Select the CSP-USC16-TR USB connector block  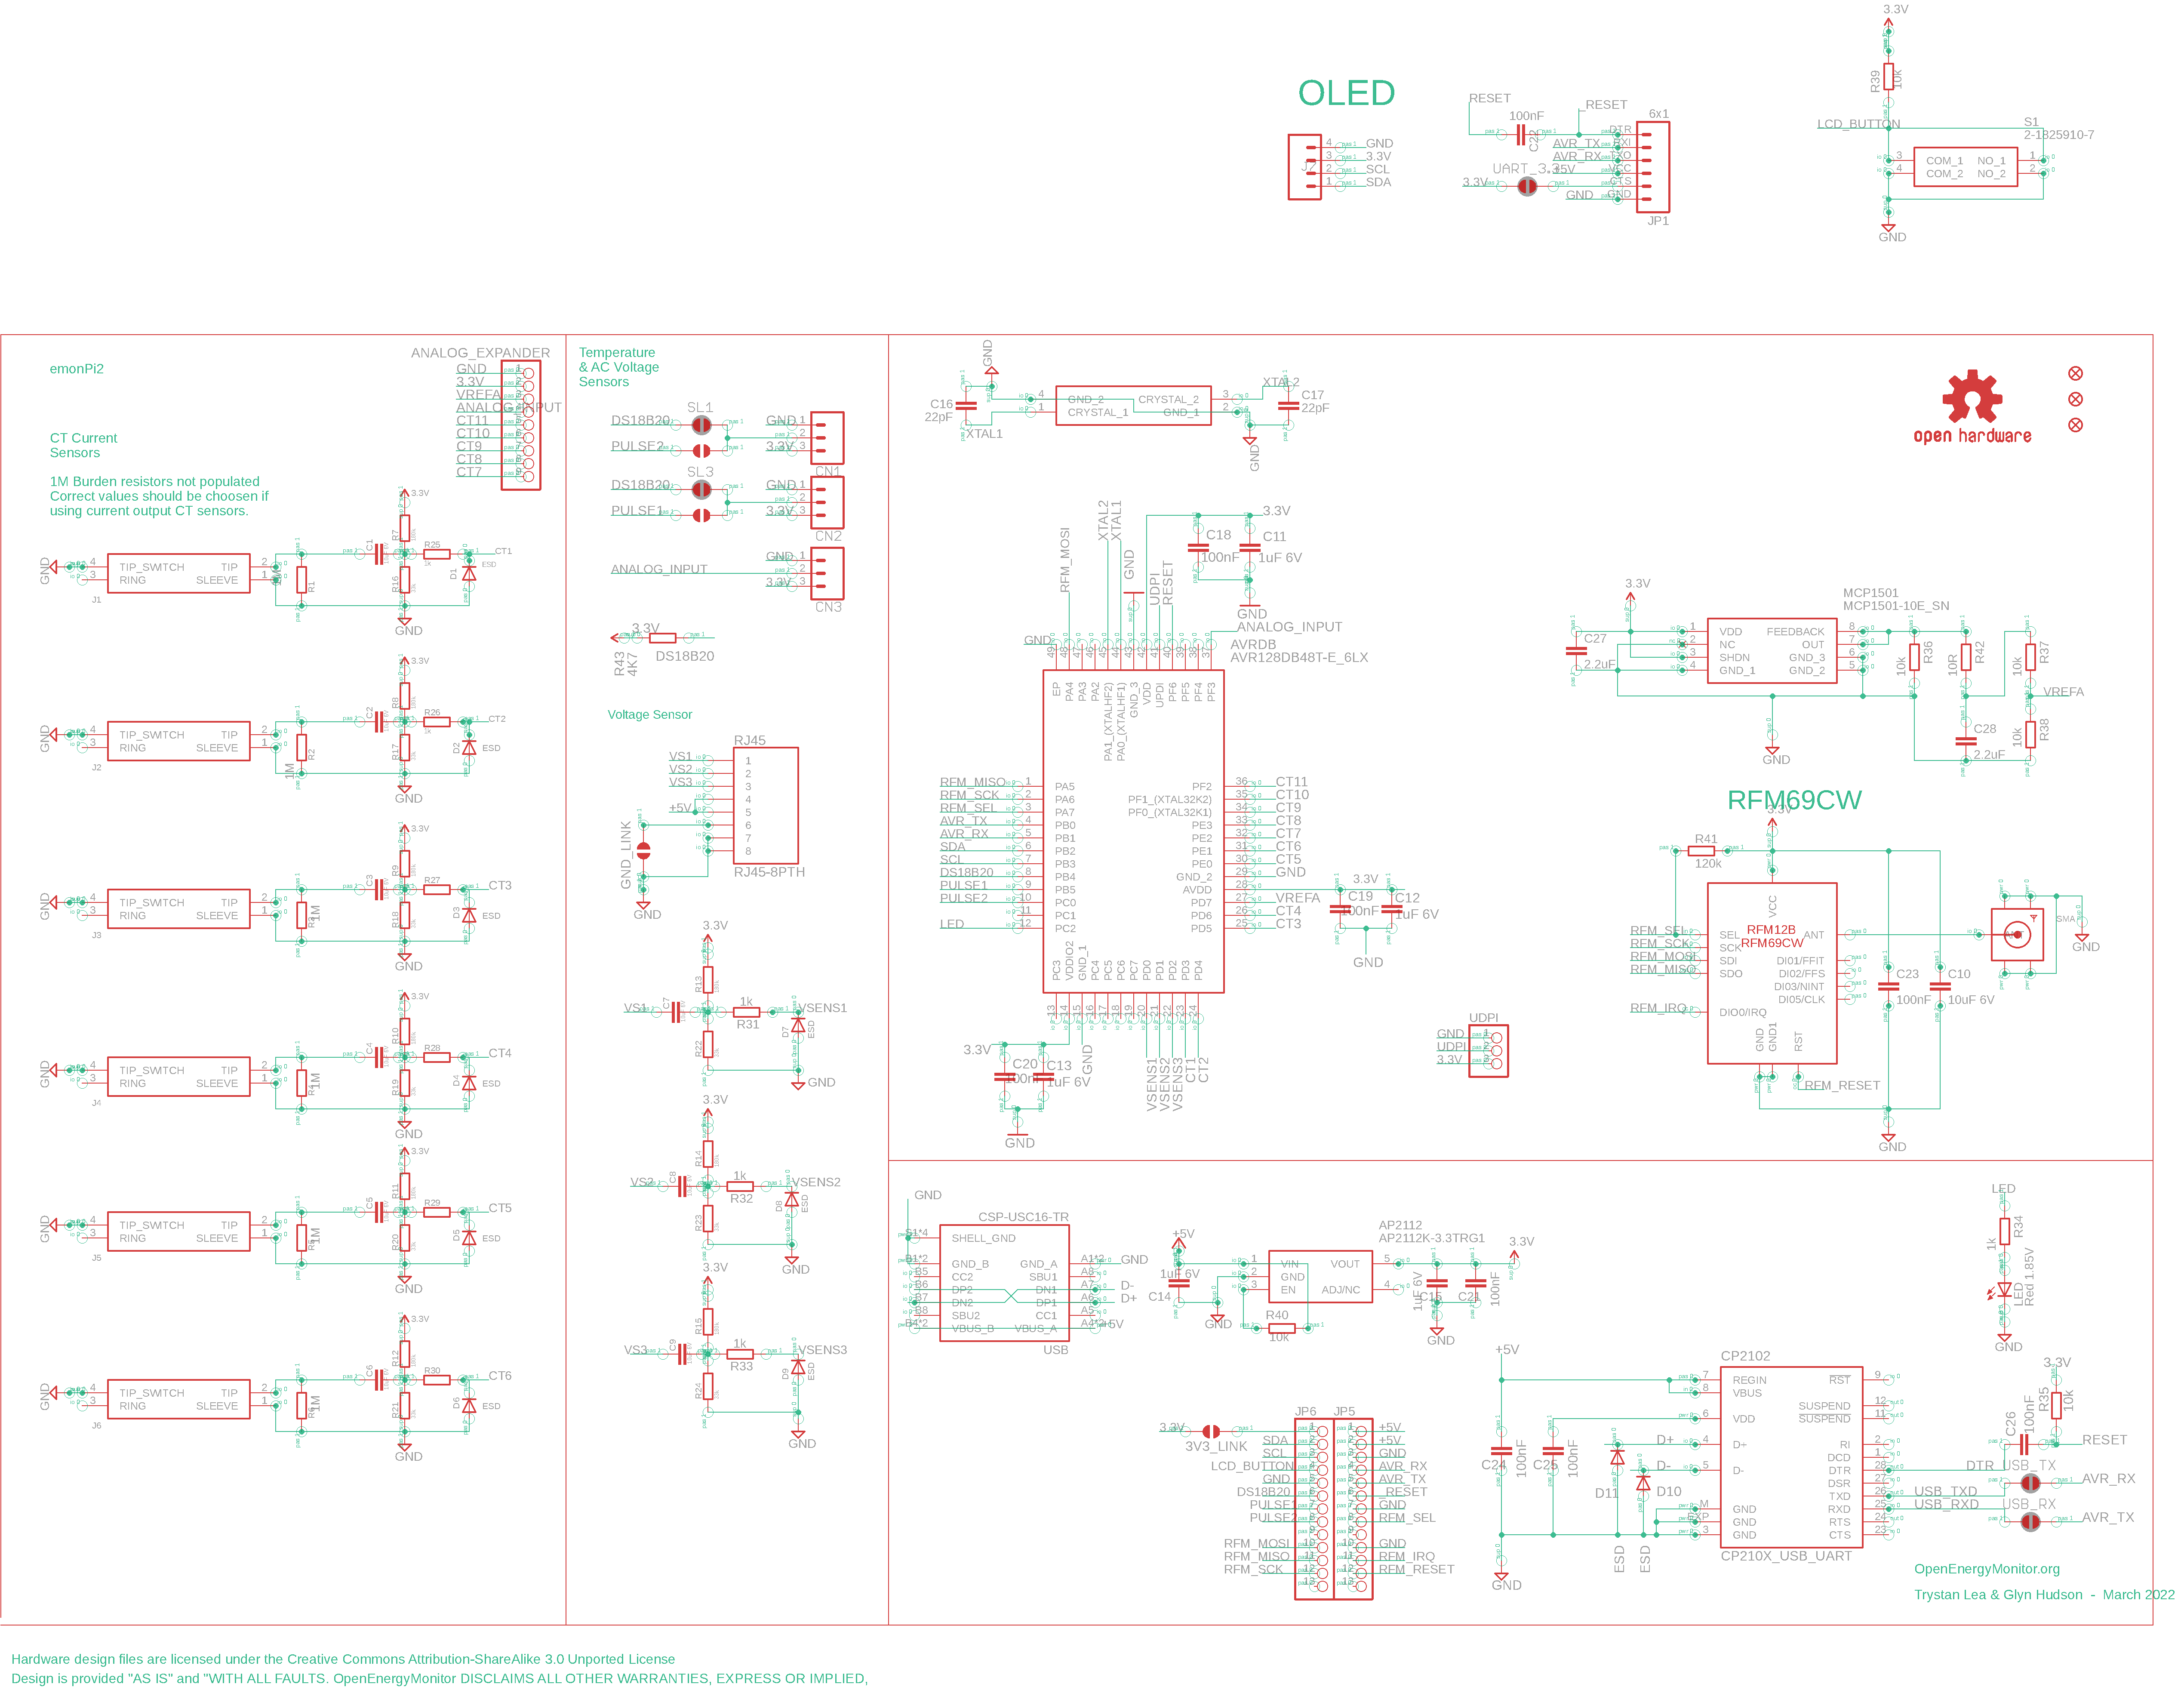(x=1004, y=1283)
